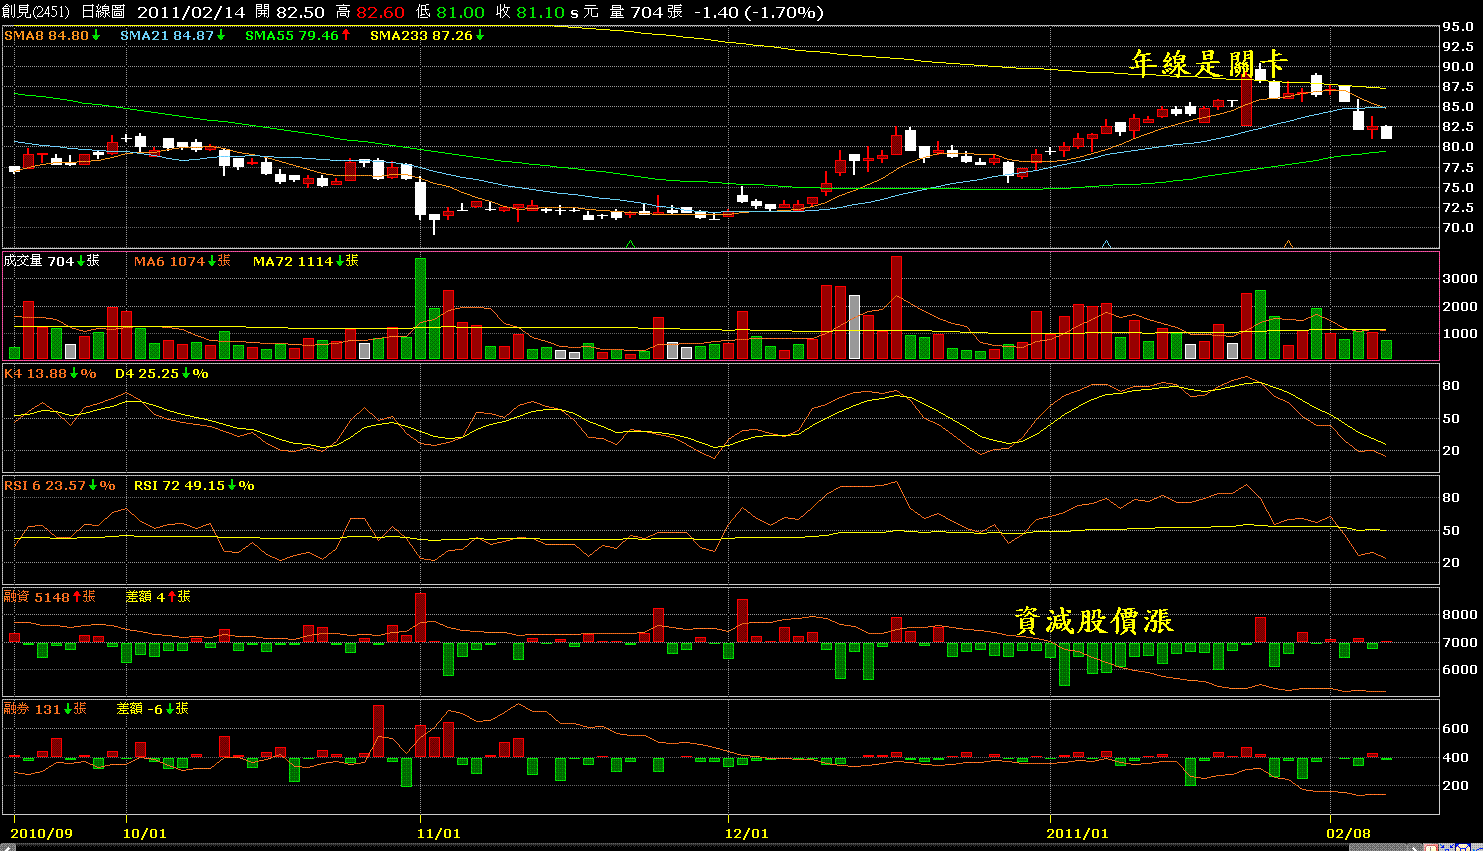The image size is (1483, 851).
Task: Click the 2010/09 date axis label
Action: (41, 833)
